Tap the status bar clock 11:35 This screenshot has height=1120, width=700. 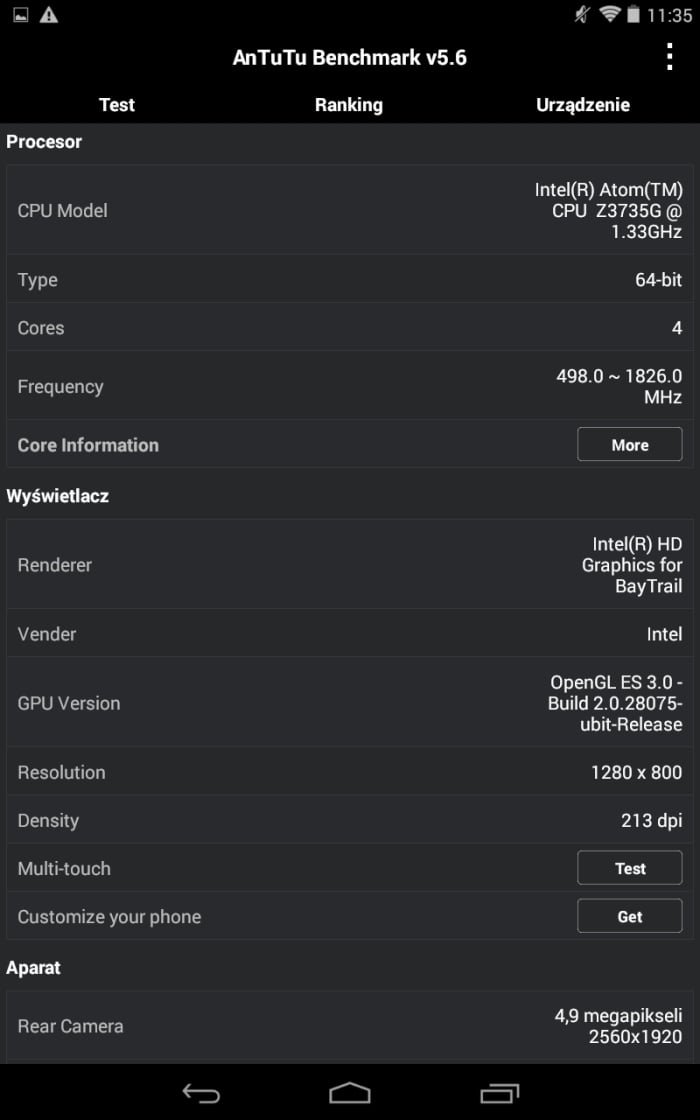669,15
